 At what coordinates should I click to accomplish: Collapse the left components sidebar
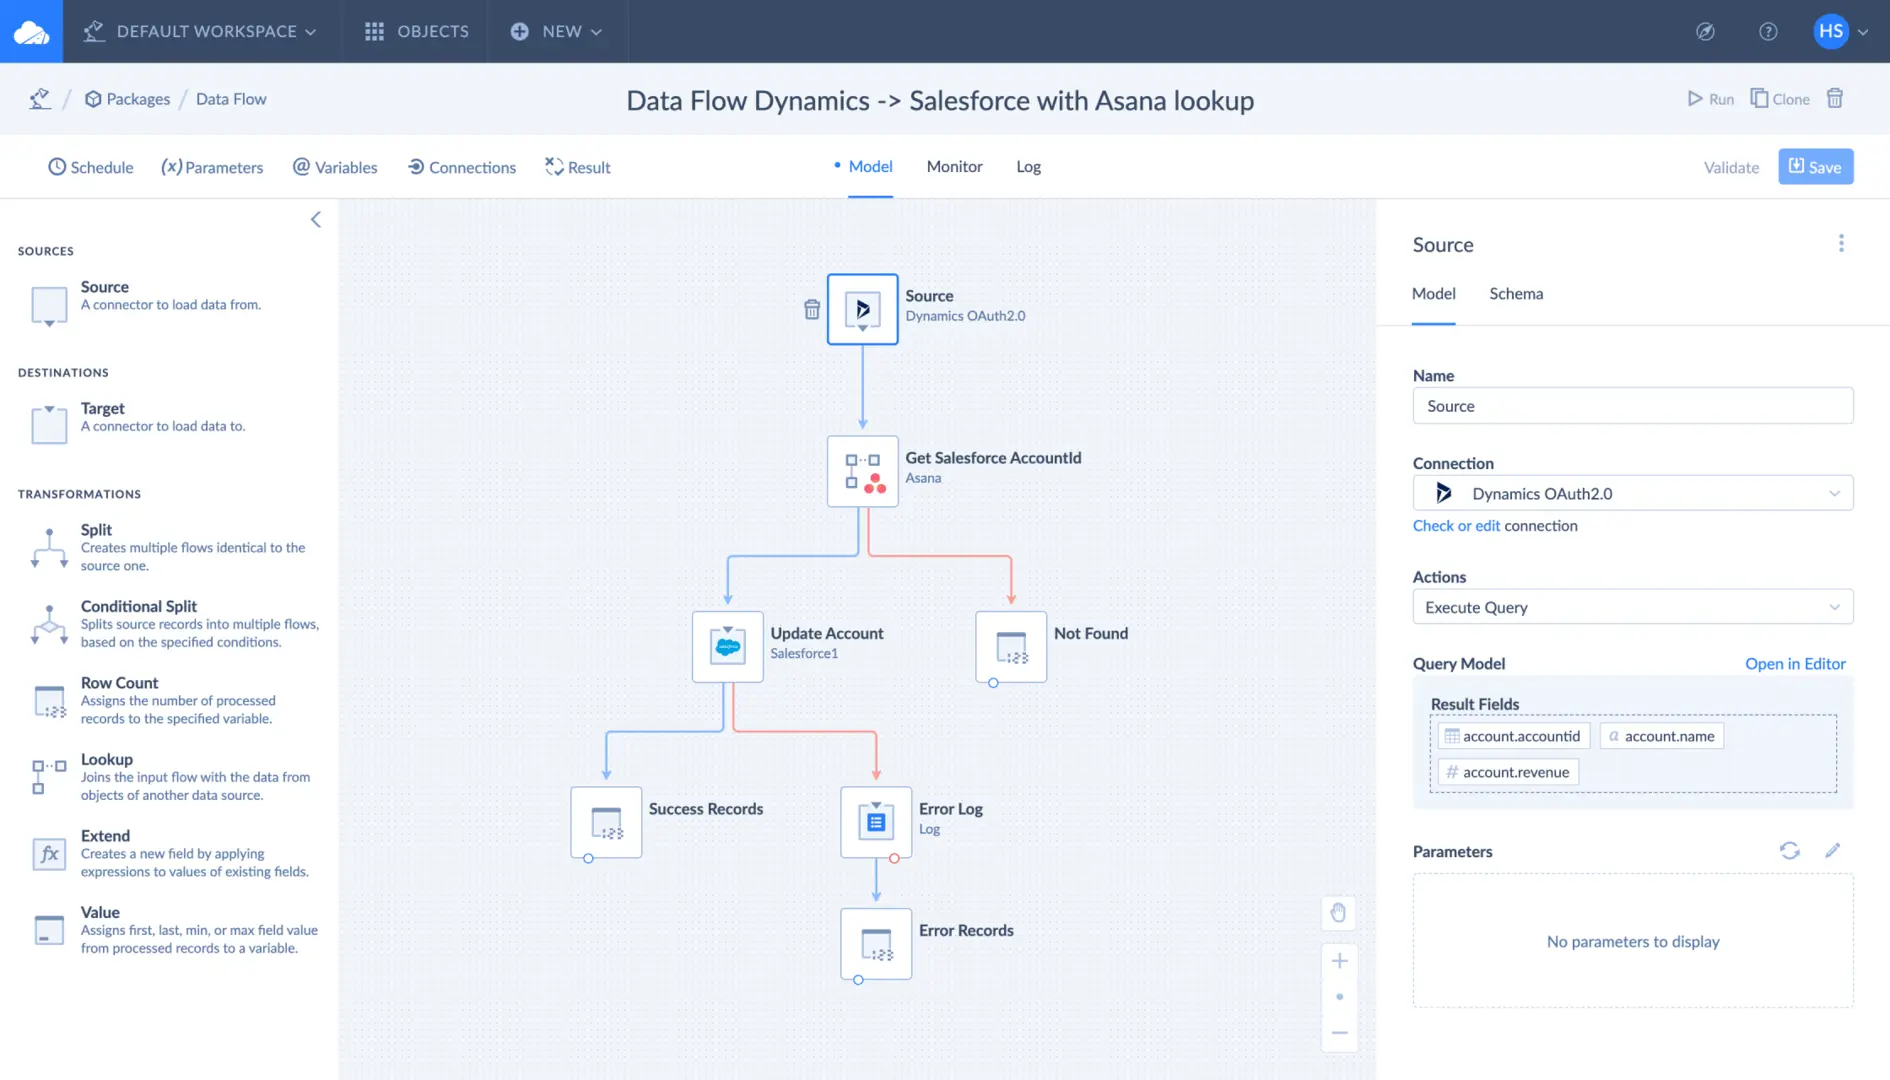[315, 220]
